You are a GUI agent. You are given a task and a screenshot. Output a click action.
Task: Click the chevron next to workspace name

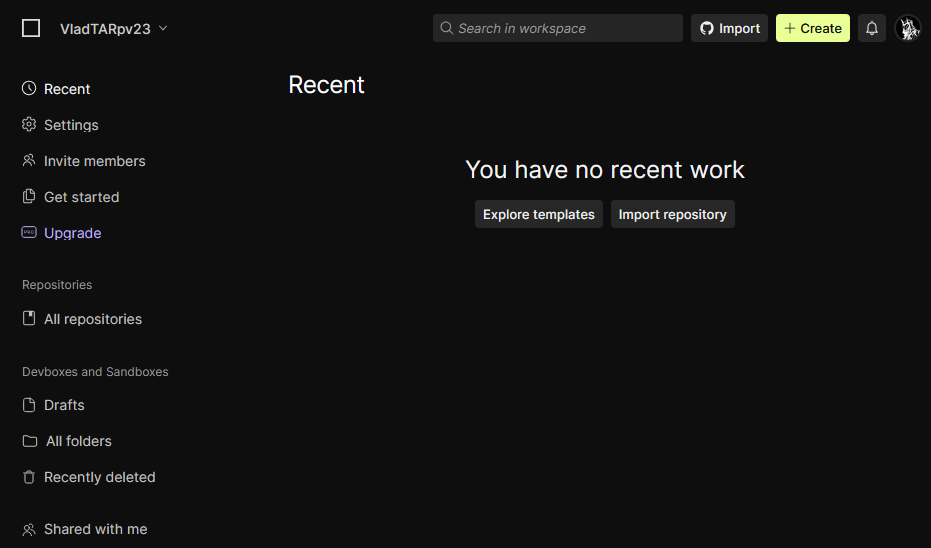[x=163, y=28]
